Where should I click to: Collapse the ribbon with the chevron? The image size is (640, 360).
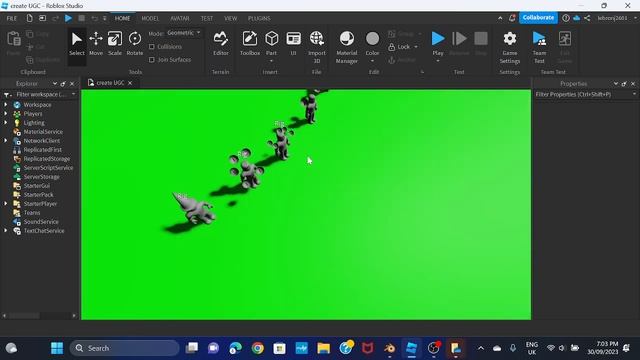click(500, 18)
